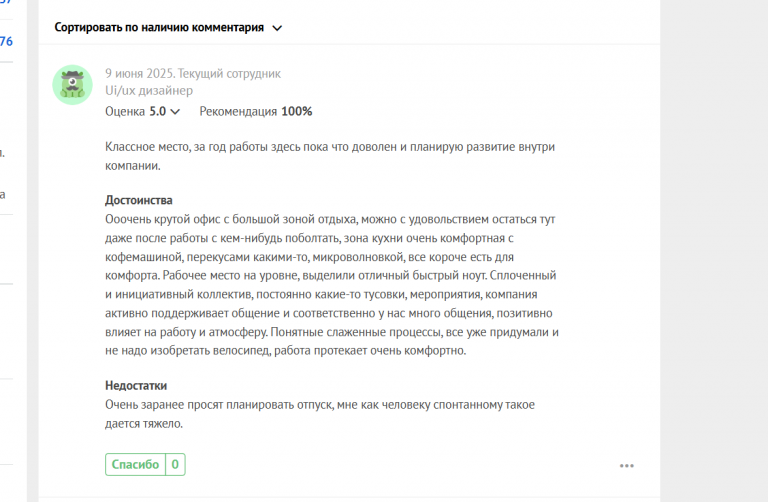Click the green monster reviewer avatar

72,86
